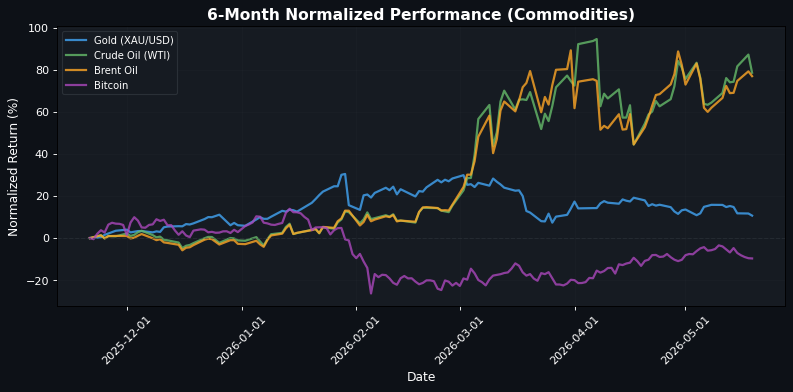Image resolution: width=793 pixels, height=392 pixels.
Task: Click the blue Gold legend line swatch
Action: pyautogui.click(x=76, y=40)
